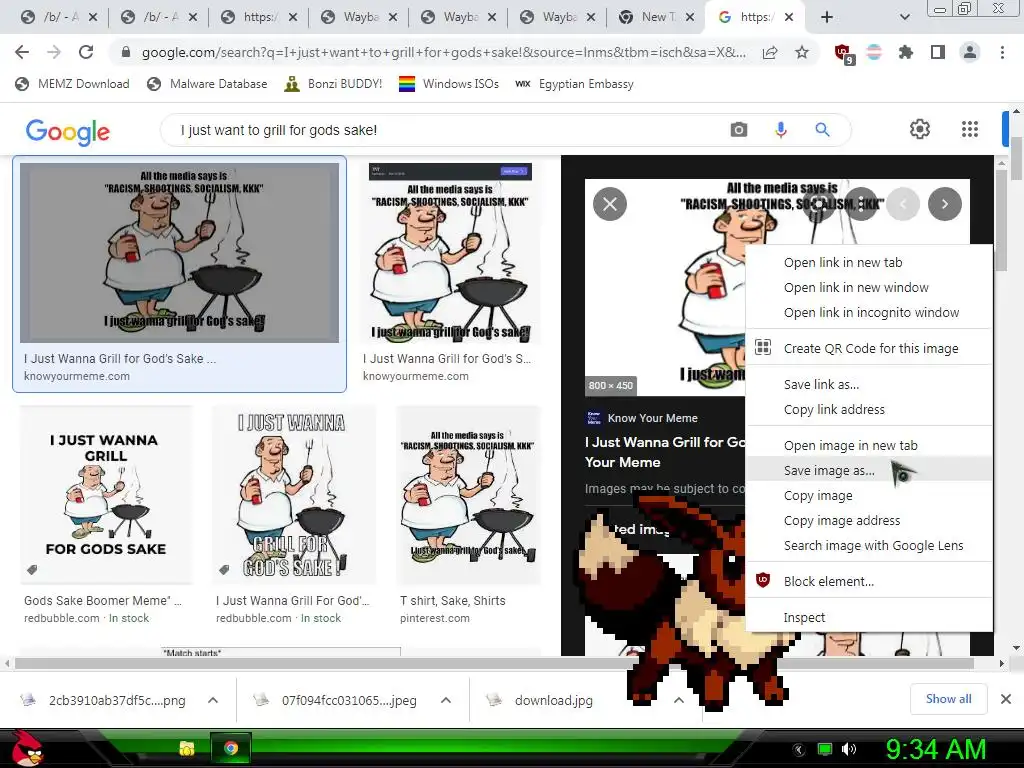This screenshot has height=768, width=1024.
Task: Expand options for 07f094fcc031065 jpeg download
Action: pos(446,700)
